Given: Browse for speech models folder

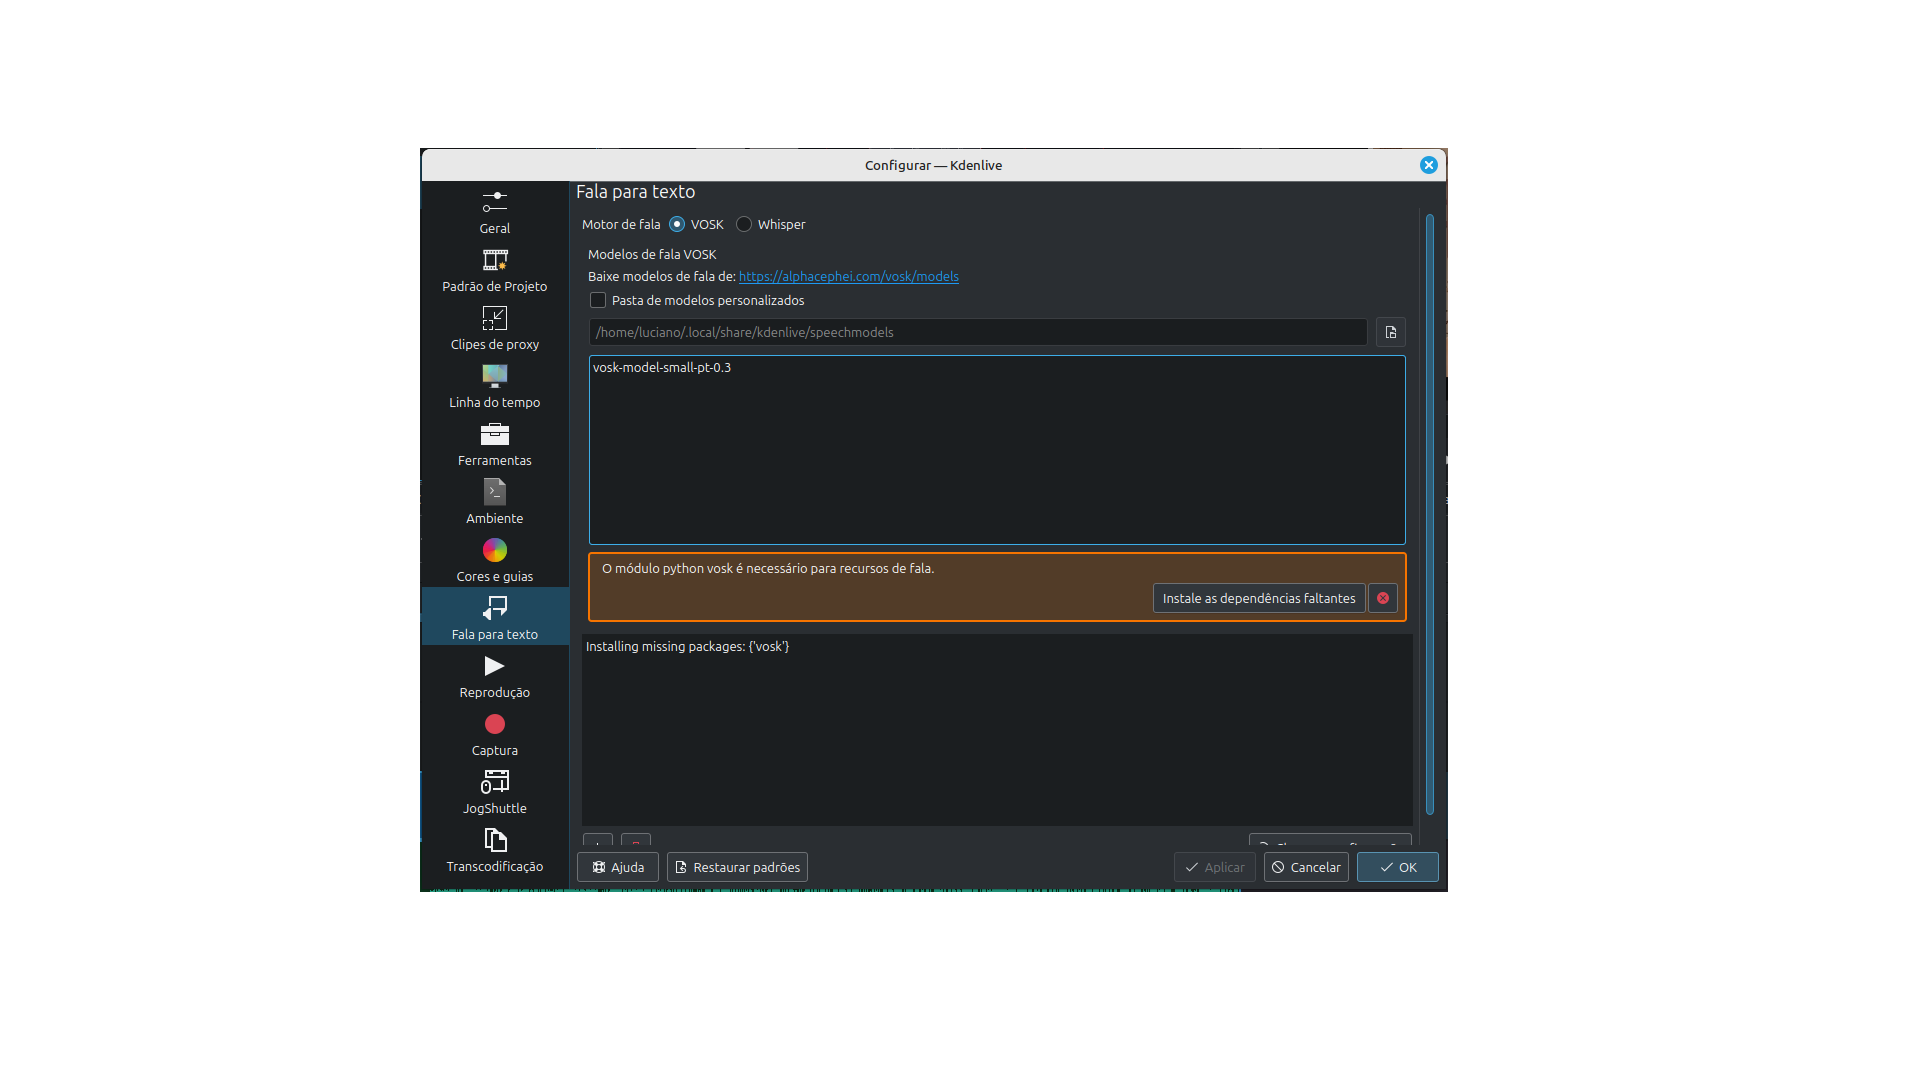Looking at the screenshot, I should (x=1390, y=332).
